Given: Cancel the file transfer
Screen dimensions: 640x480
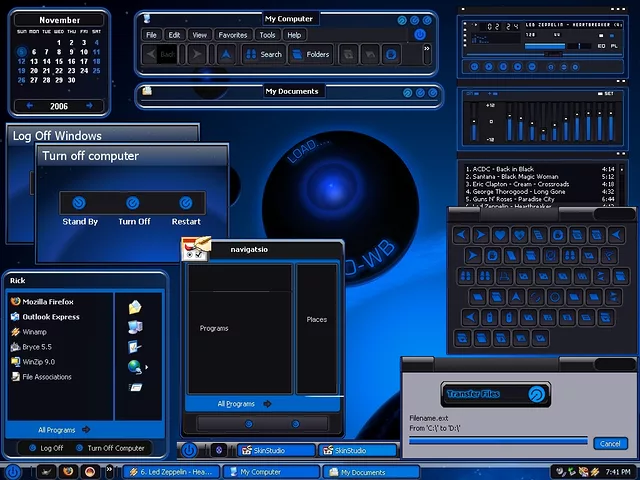Looking at the screenshot, I should 609,443.
